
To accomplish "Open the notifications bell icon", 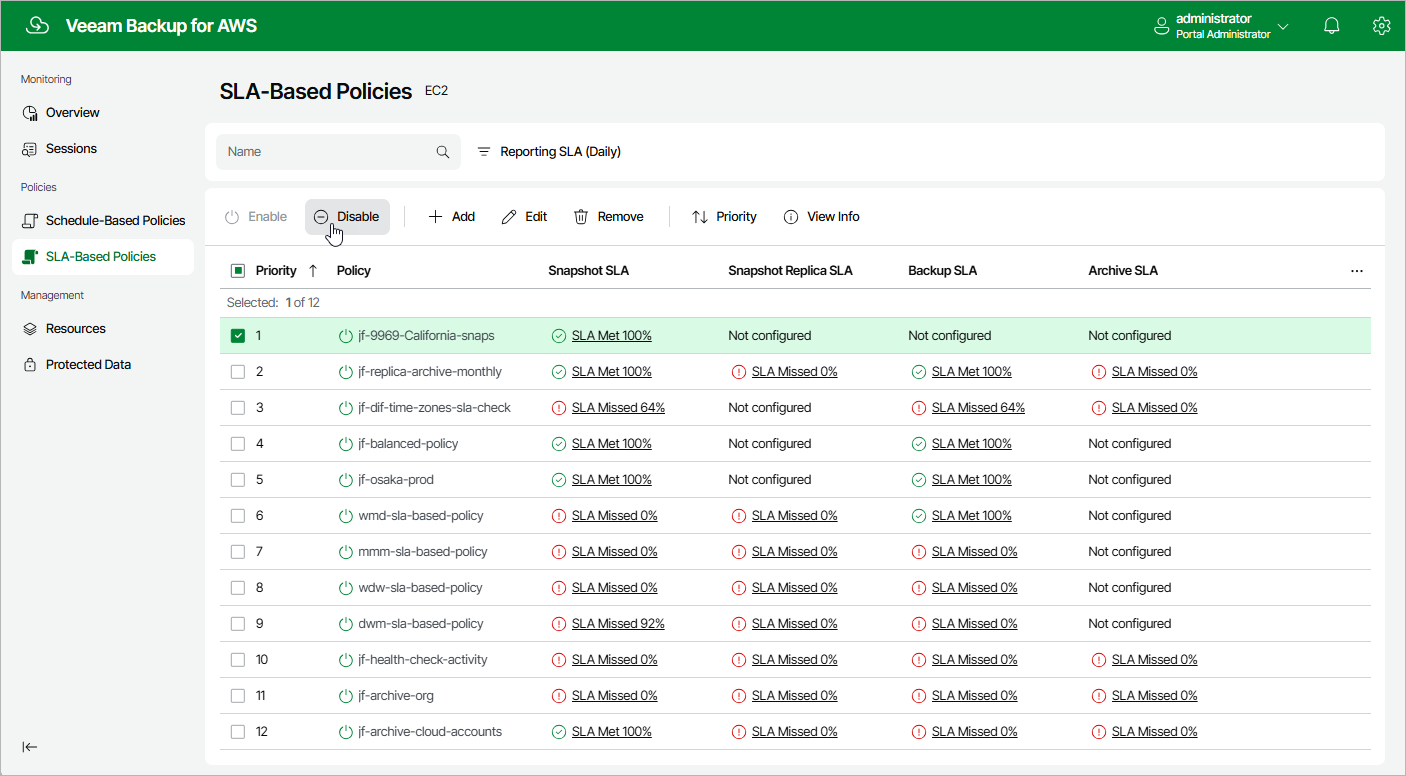I will tap(1331, 26).
